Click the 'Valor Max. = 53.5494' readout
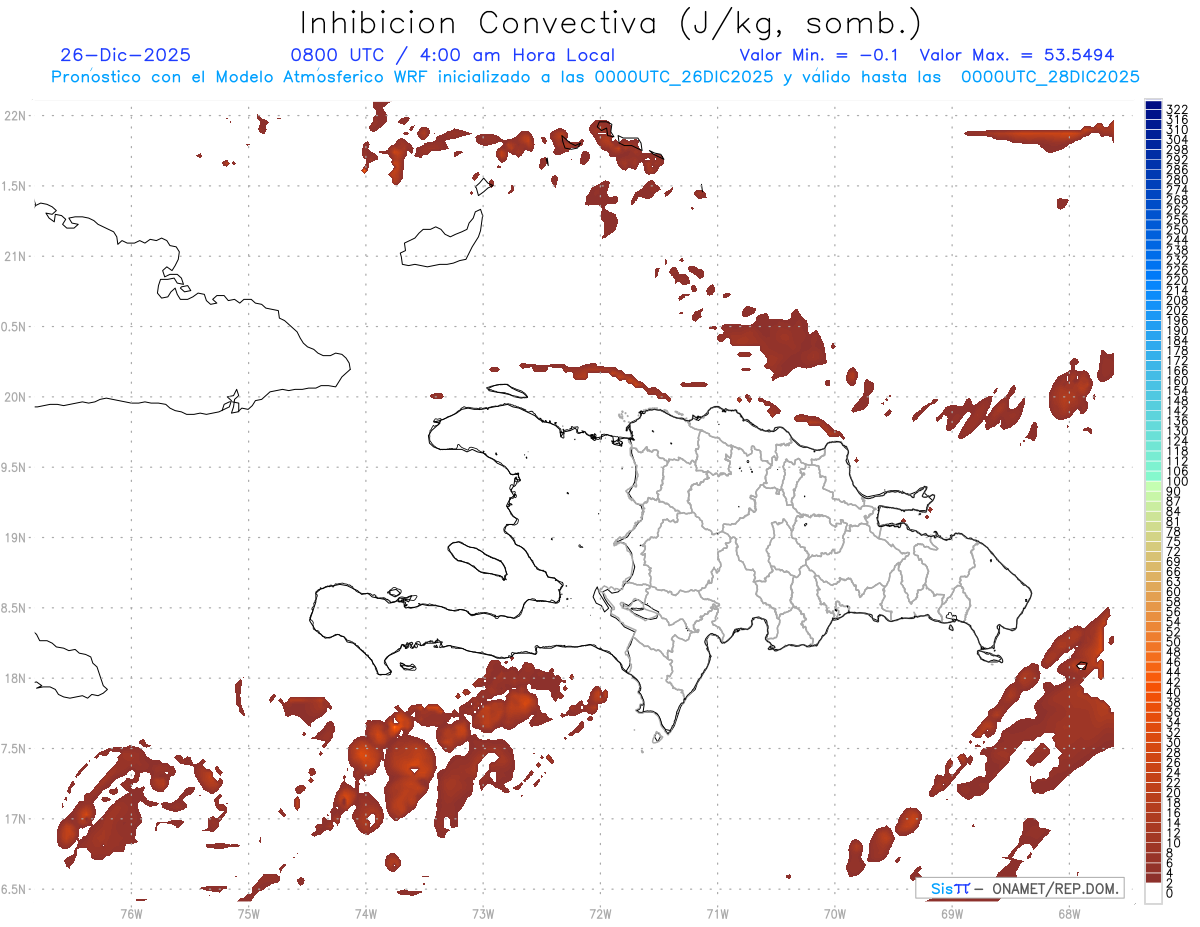Image resolution: width=1200 pixels, height=927 pixels. pos(1016,56)
